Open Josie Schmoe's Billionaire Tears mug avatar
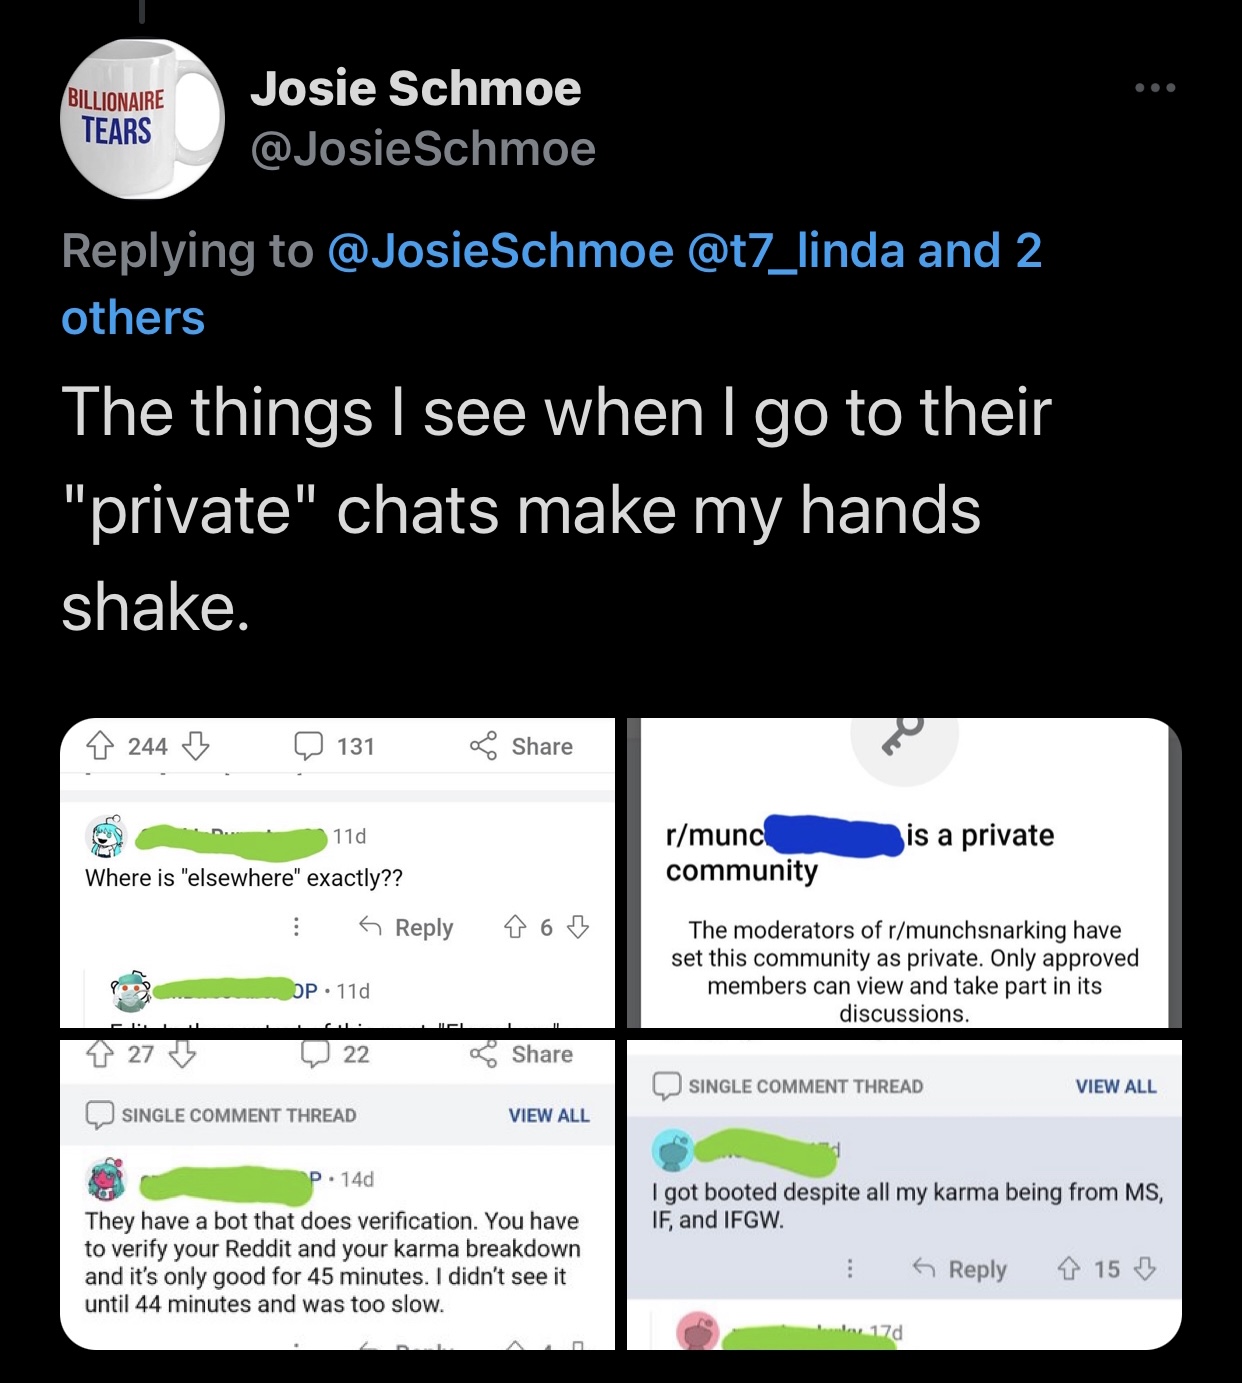The width and height of the screenshot is (1242, 1383). pyautogui.click(x=141, y=118)
